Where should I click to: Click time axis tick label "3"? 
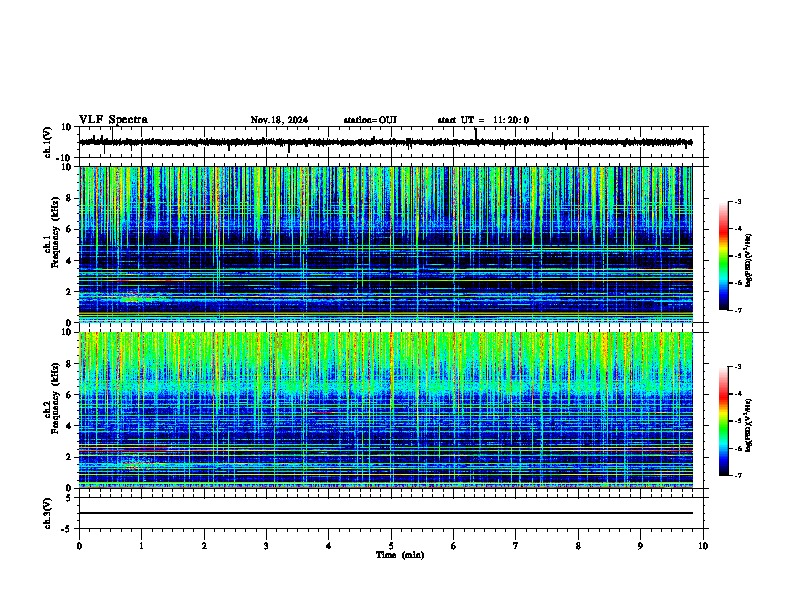click(x=266, y=546)
